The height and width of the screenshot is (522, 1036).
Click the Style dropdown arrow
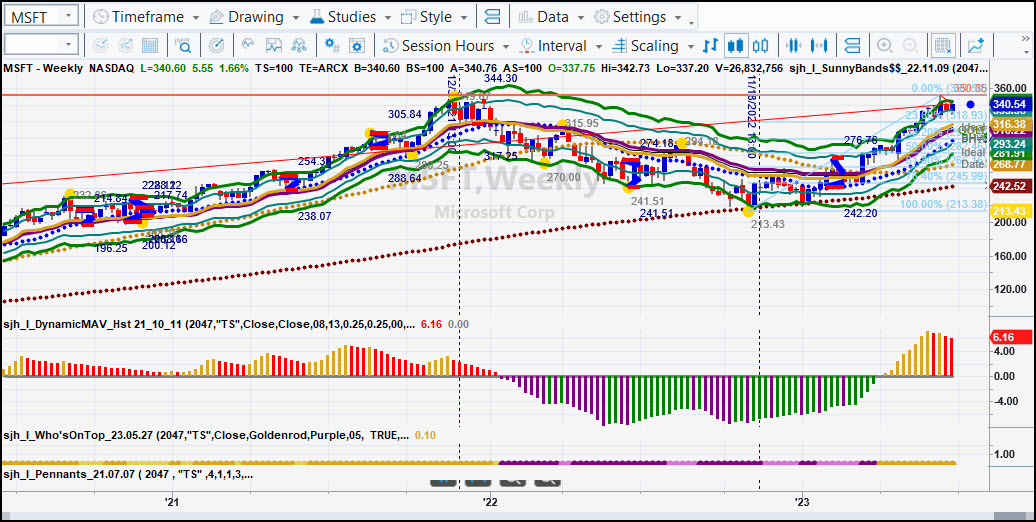[x=464, y=17]
